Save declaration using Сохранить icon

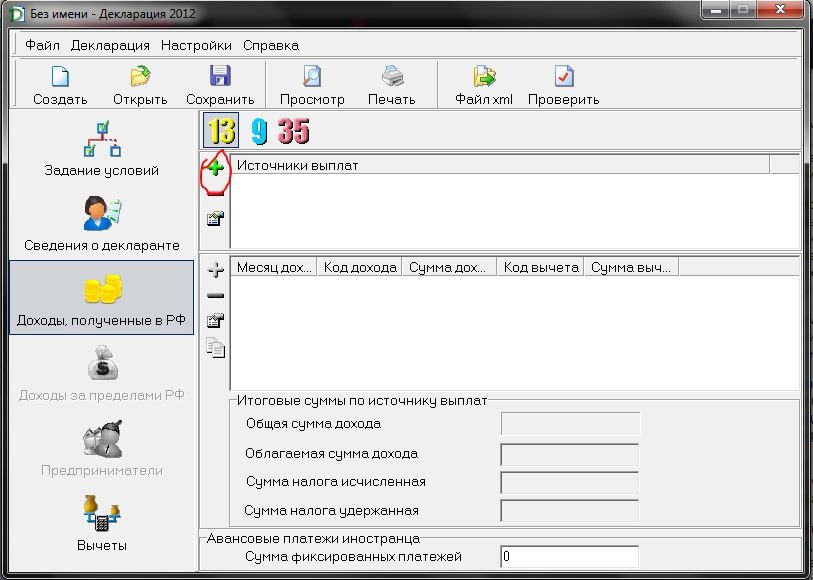220,85
